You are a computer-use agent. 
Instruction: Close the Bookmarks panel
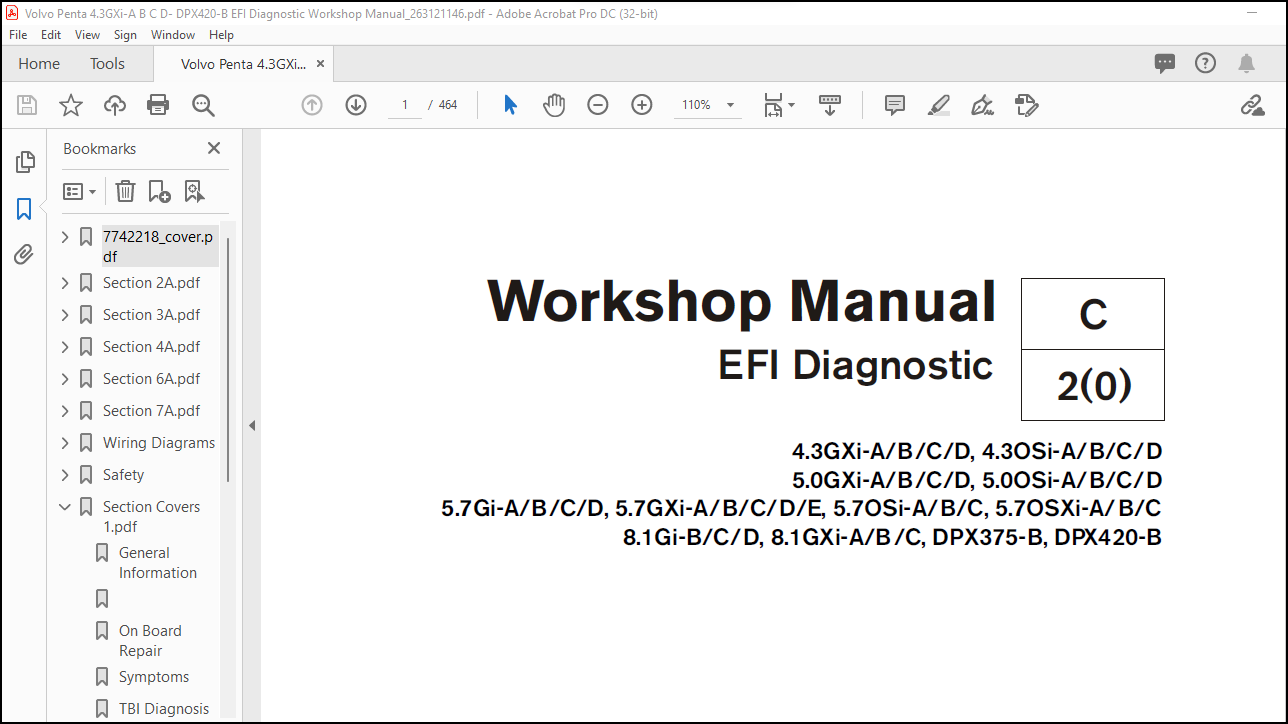pos(213,148)
